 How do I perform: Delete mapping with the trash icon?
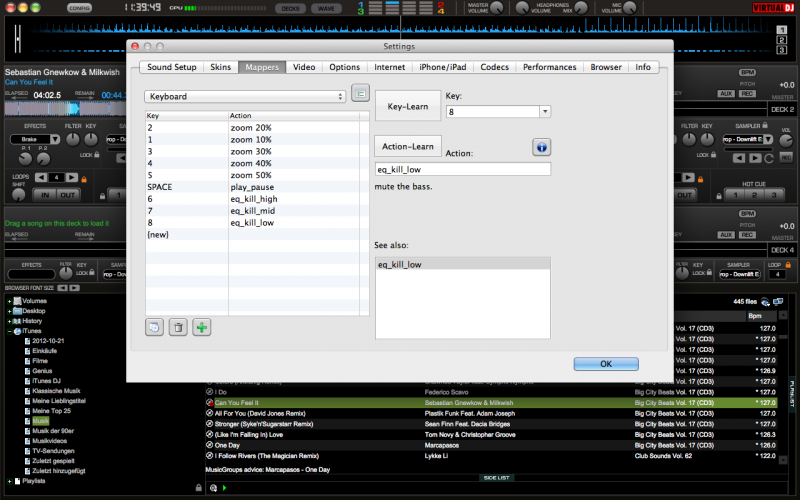pyautogui.click(x=178, y=328)
